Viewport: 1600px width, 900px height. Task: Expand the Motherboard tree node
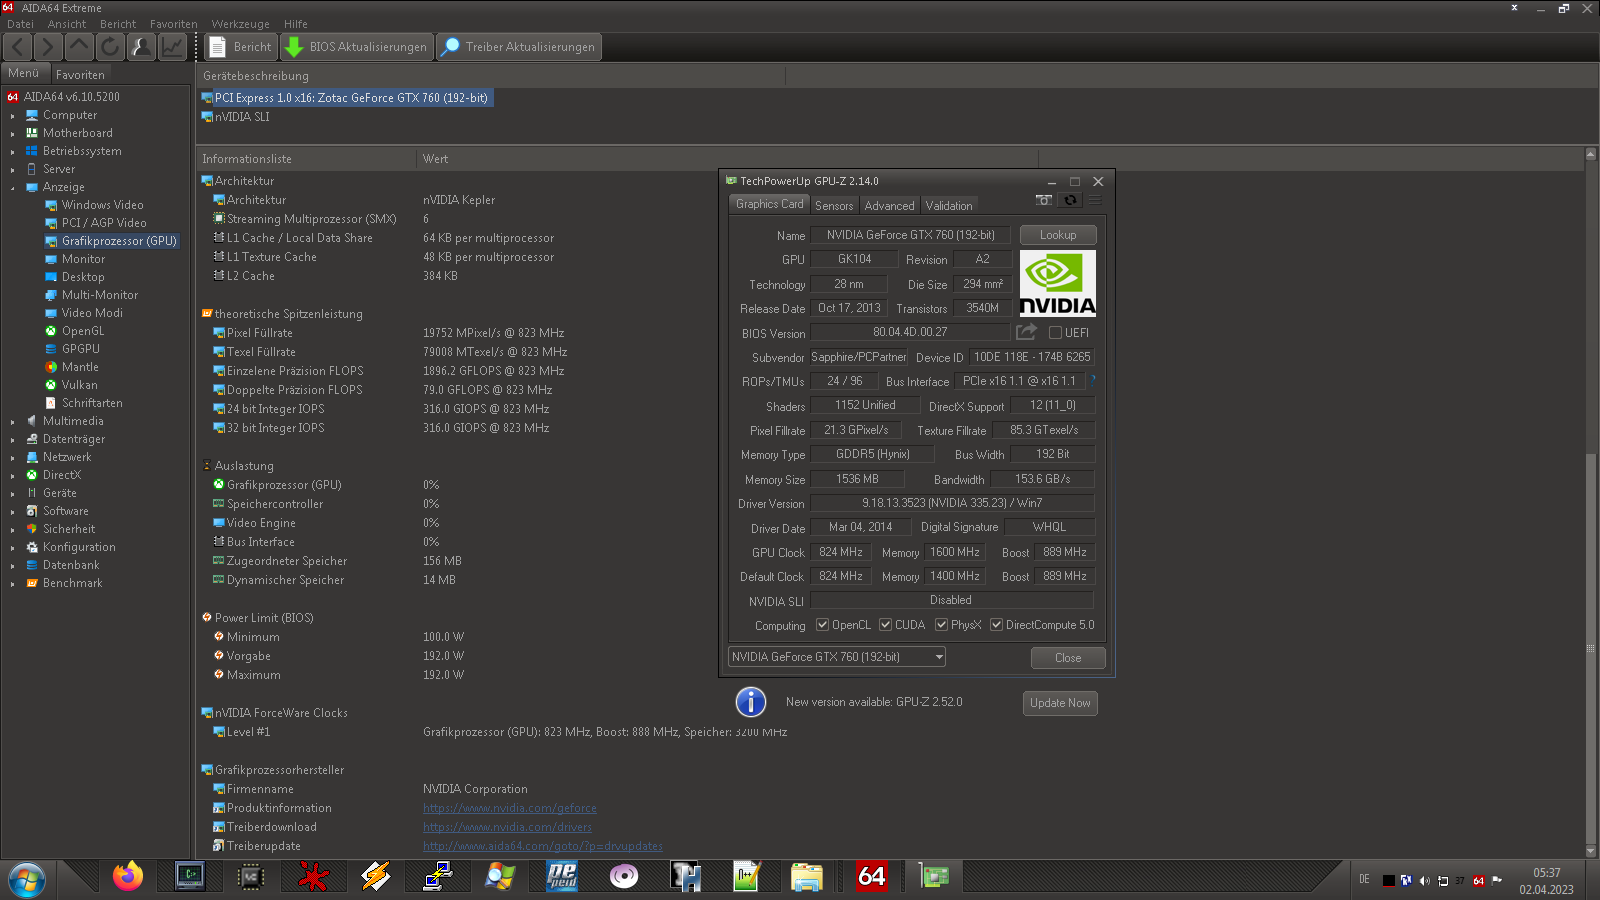pos(13,133)
